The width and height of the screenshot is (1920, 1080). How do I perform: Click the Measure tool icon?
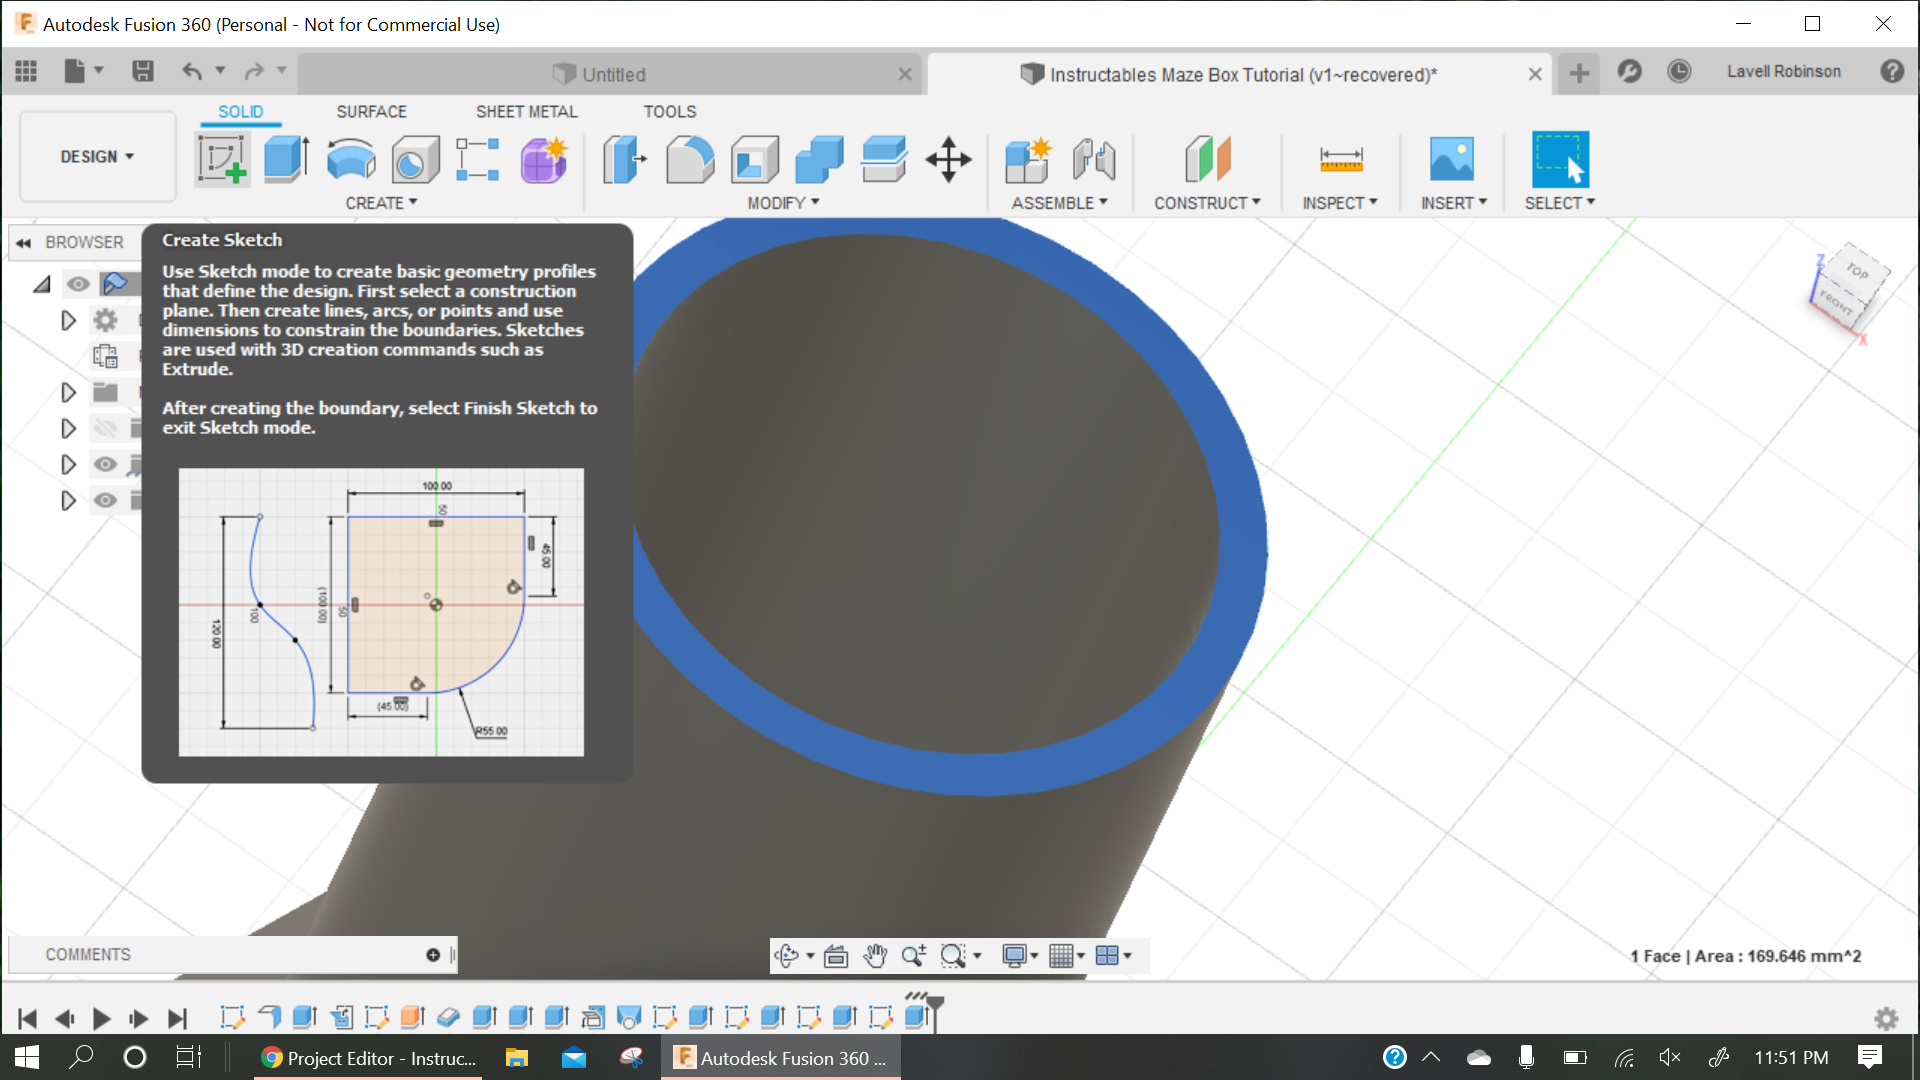coord(1341,159)
